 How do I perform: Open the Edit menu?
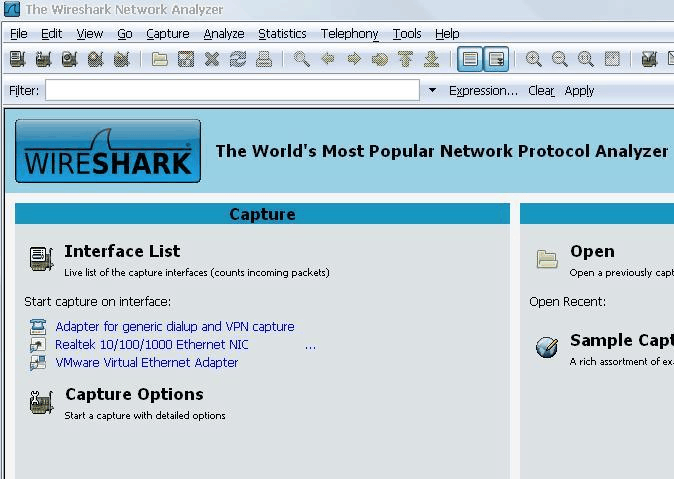52,34
